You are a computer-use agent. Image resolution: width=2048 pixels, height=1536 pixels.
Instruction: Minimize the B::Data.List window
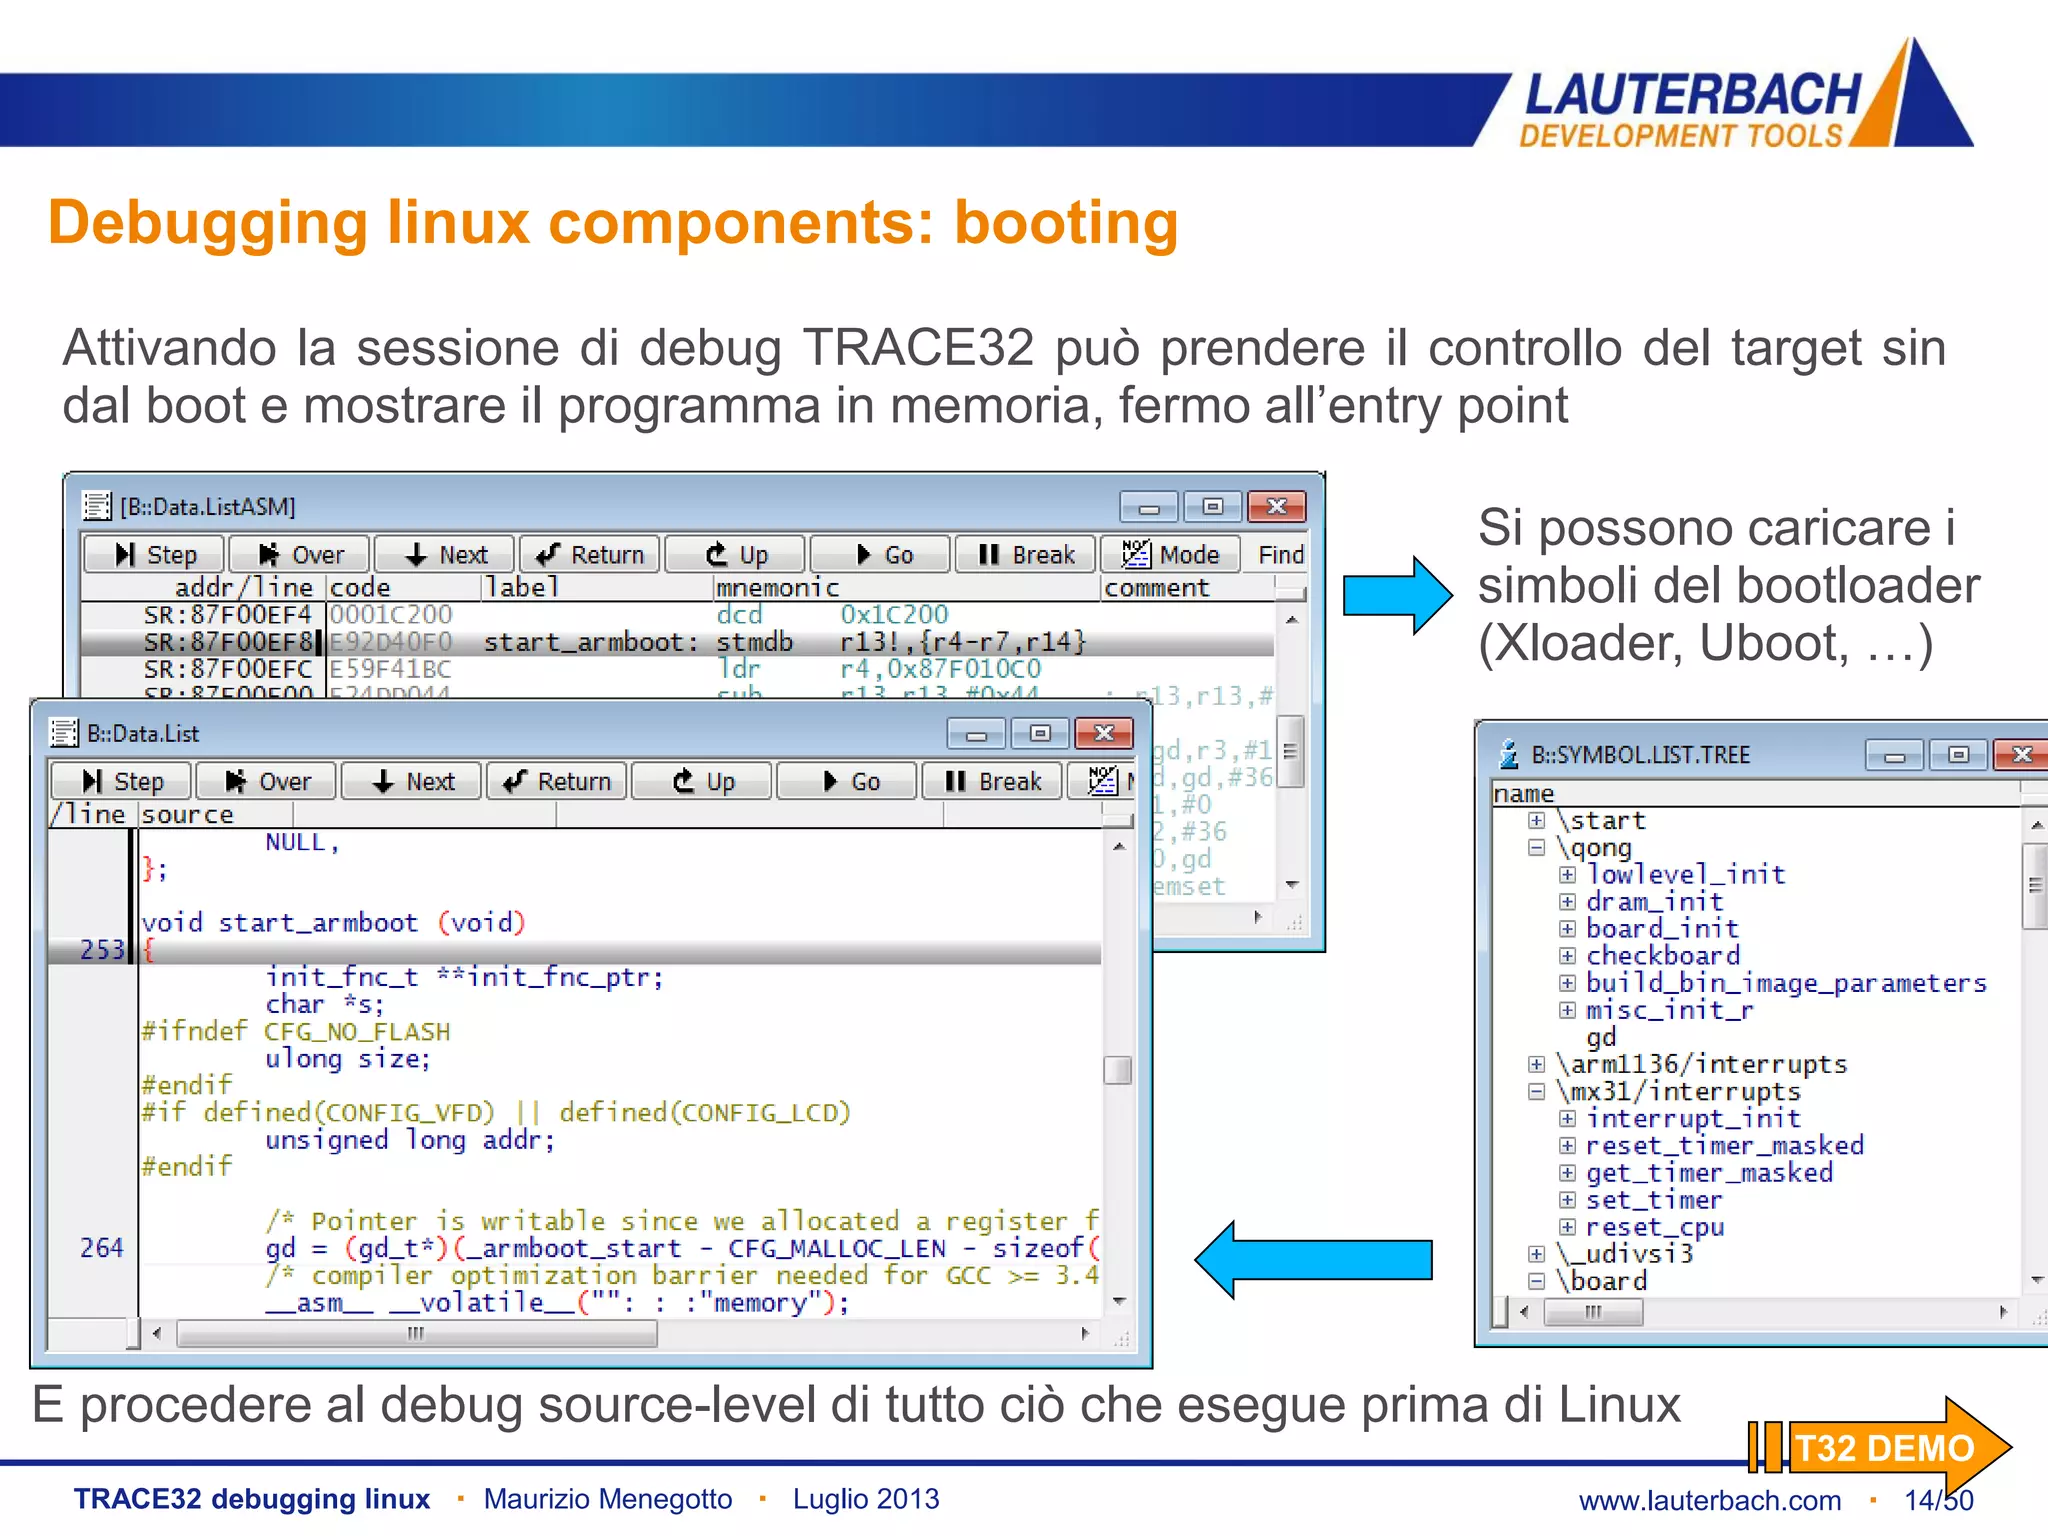(x=976, y=734)
